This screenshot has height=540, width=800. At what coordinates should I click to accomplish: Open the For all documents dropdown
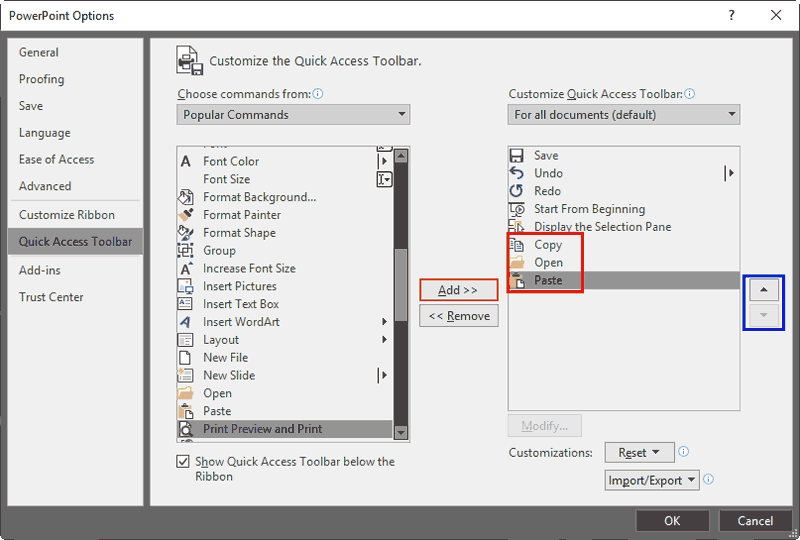pyautogui.click(x=623, y=114)
